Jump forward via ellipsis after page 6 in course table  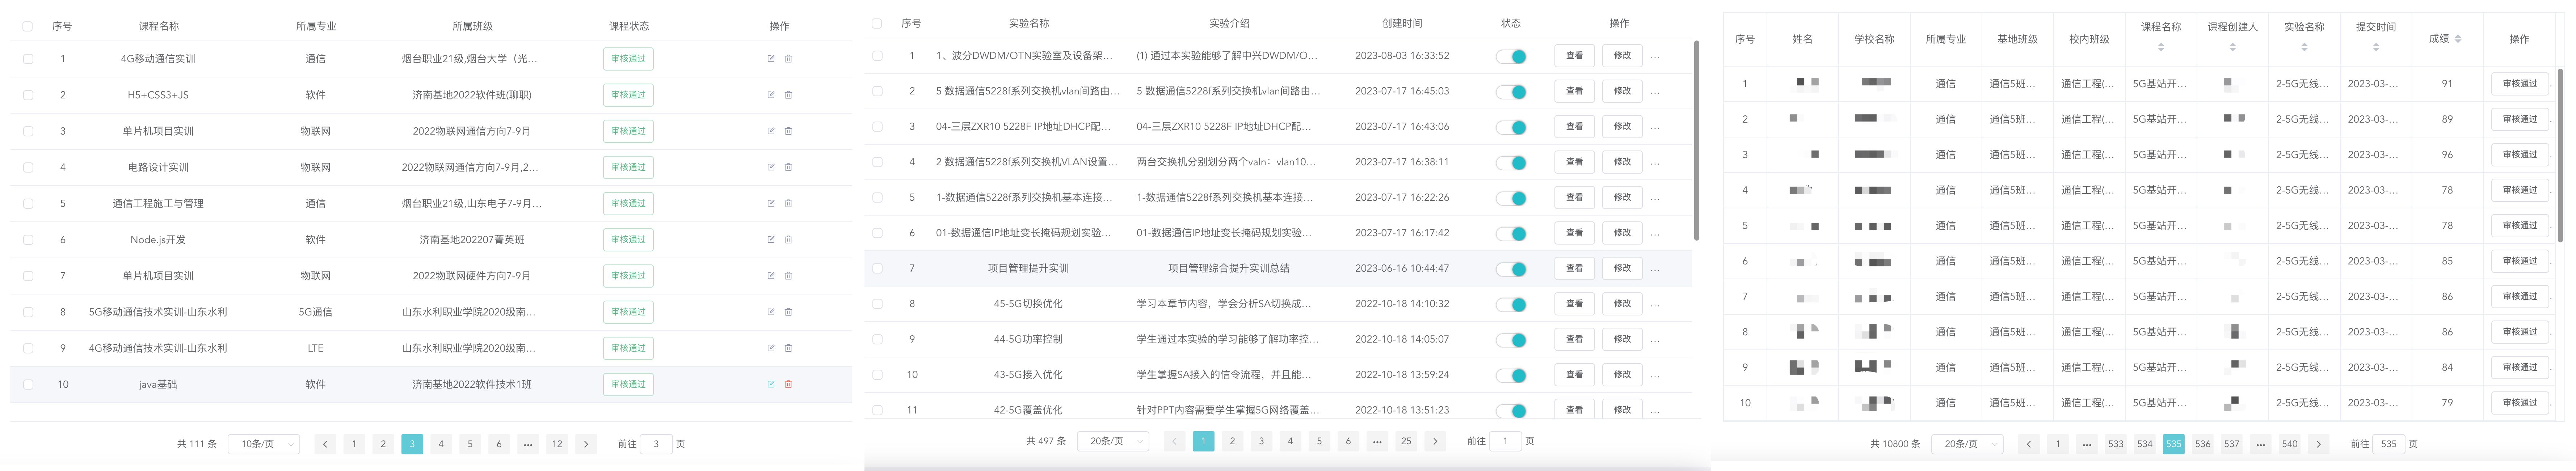pos(528,444)
